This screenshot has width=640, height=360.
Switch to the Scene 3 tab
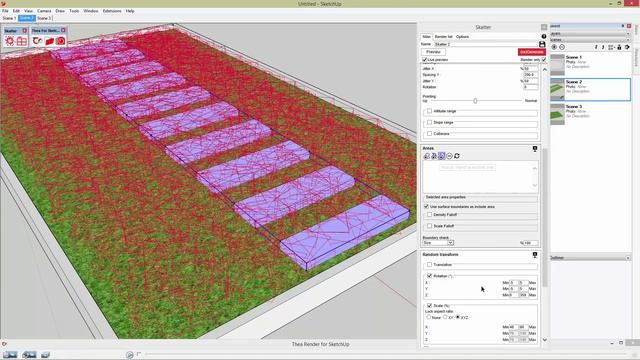(x=44, y=18)
